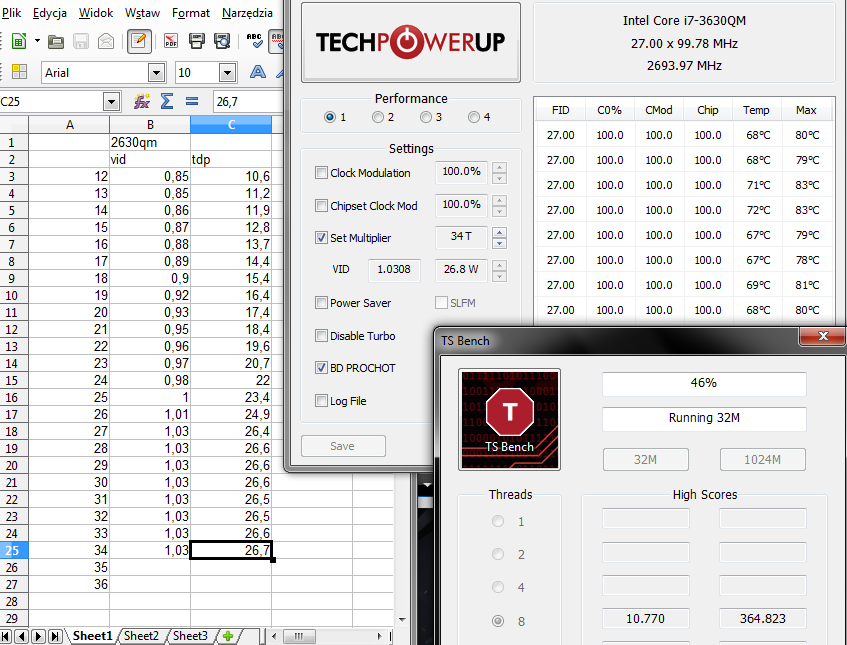Select Performance profile 4 radio button

[474, 117]
